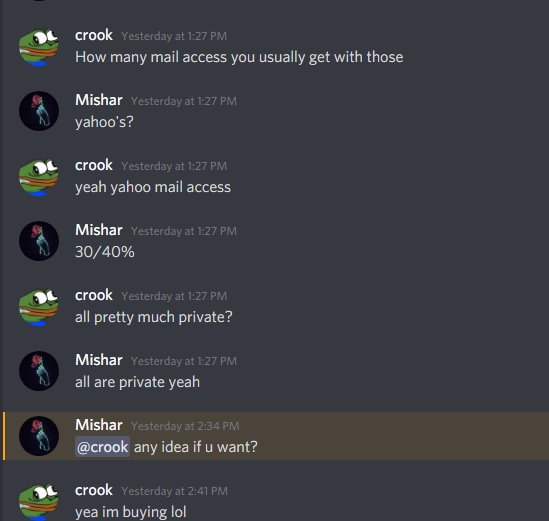
Task: Open crook's avatar on the 'How many mail access' message
Action: (39, 47)
